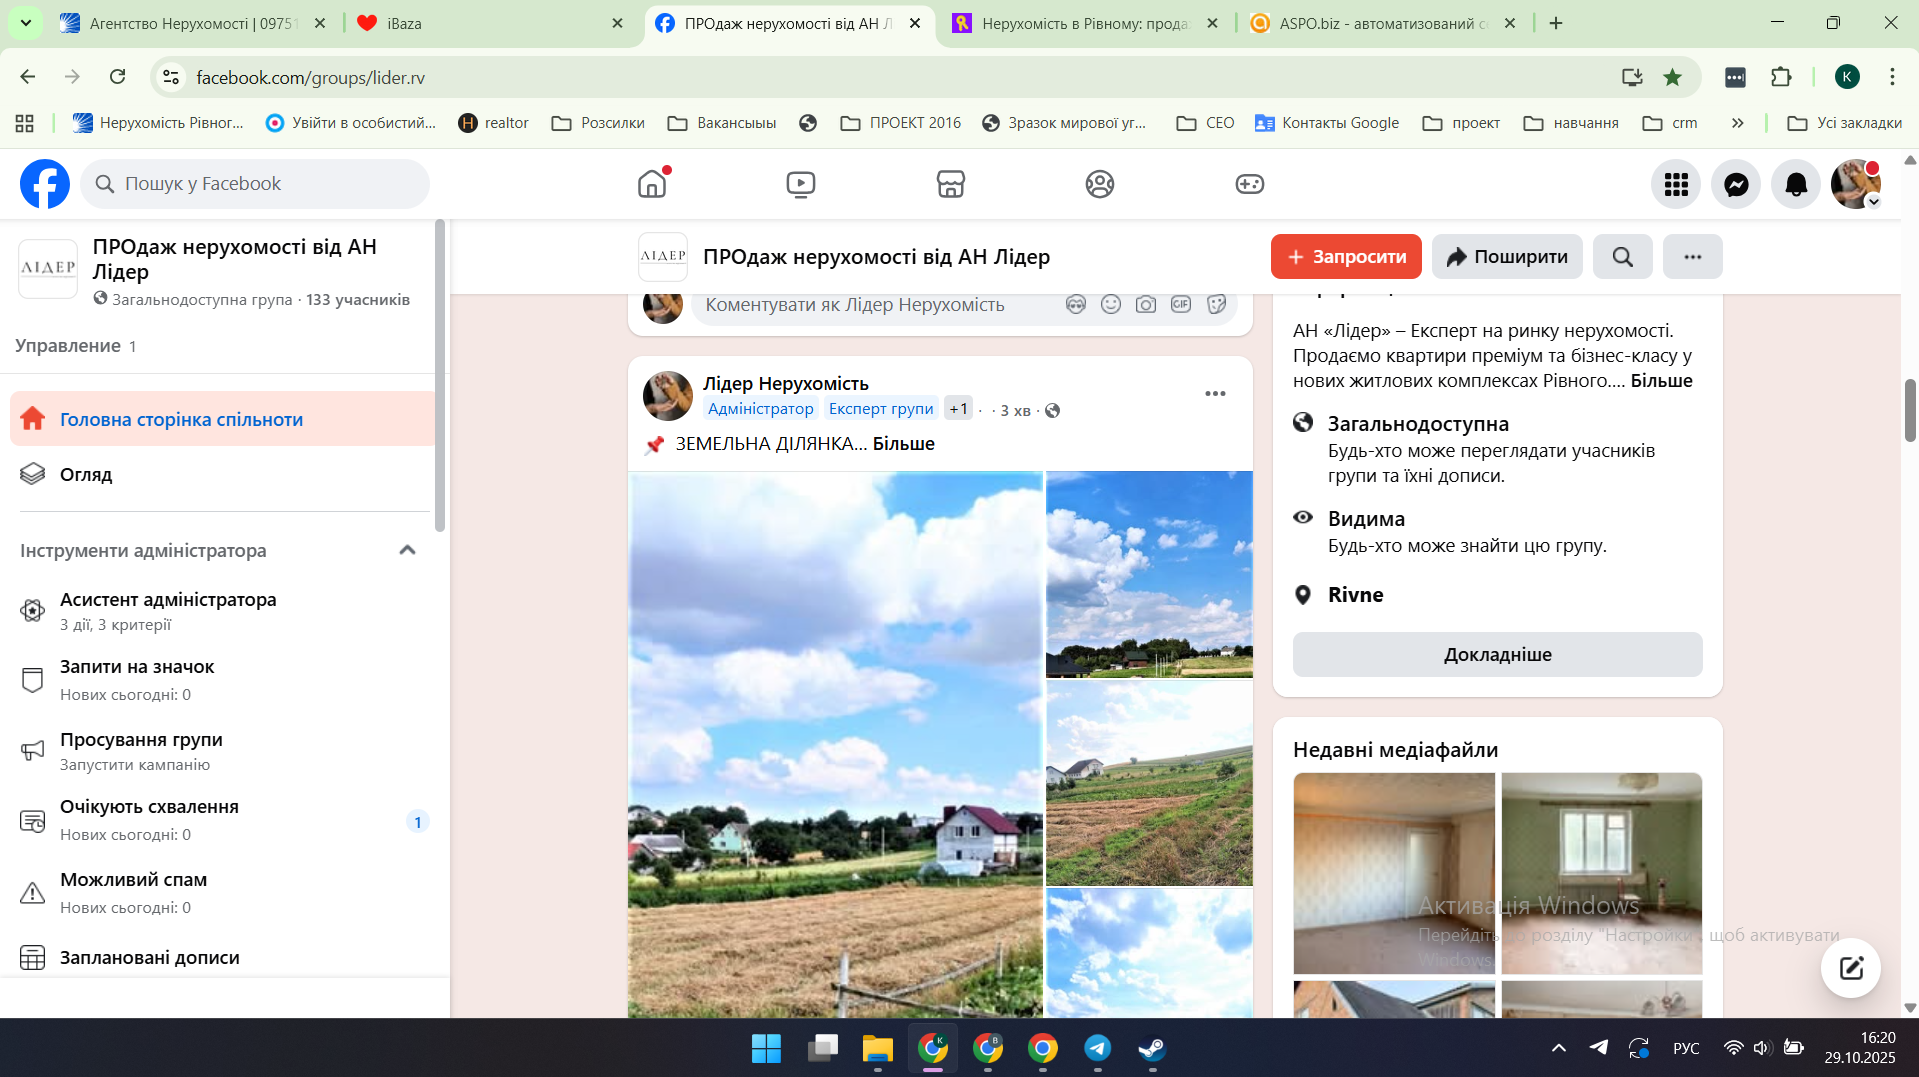Open the Video tab icon
The image size is (1919, 1077).
click(x=800, y=184)
